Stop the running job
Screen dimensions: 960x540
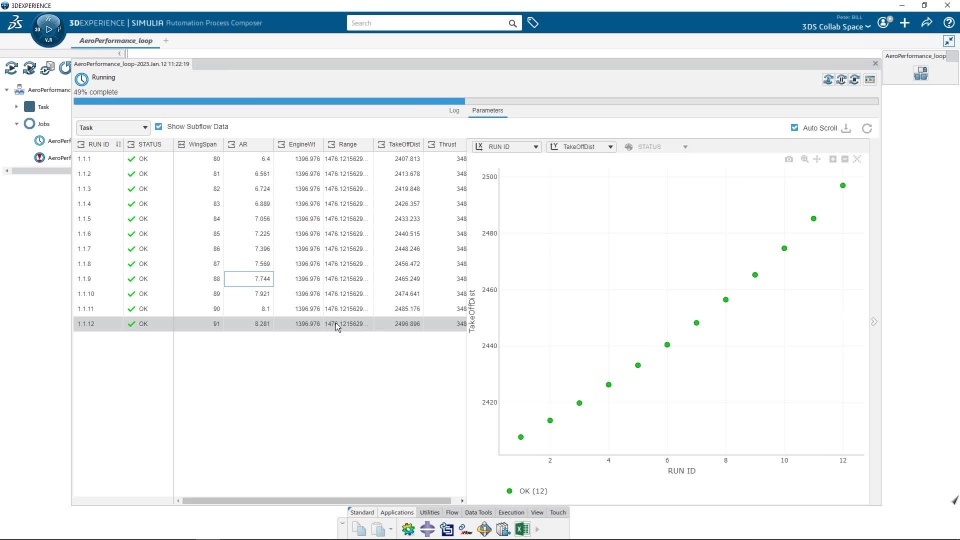pyautogui.click(x=855, y=80)
